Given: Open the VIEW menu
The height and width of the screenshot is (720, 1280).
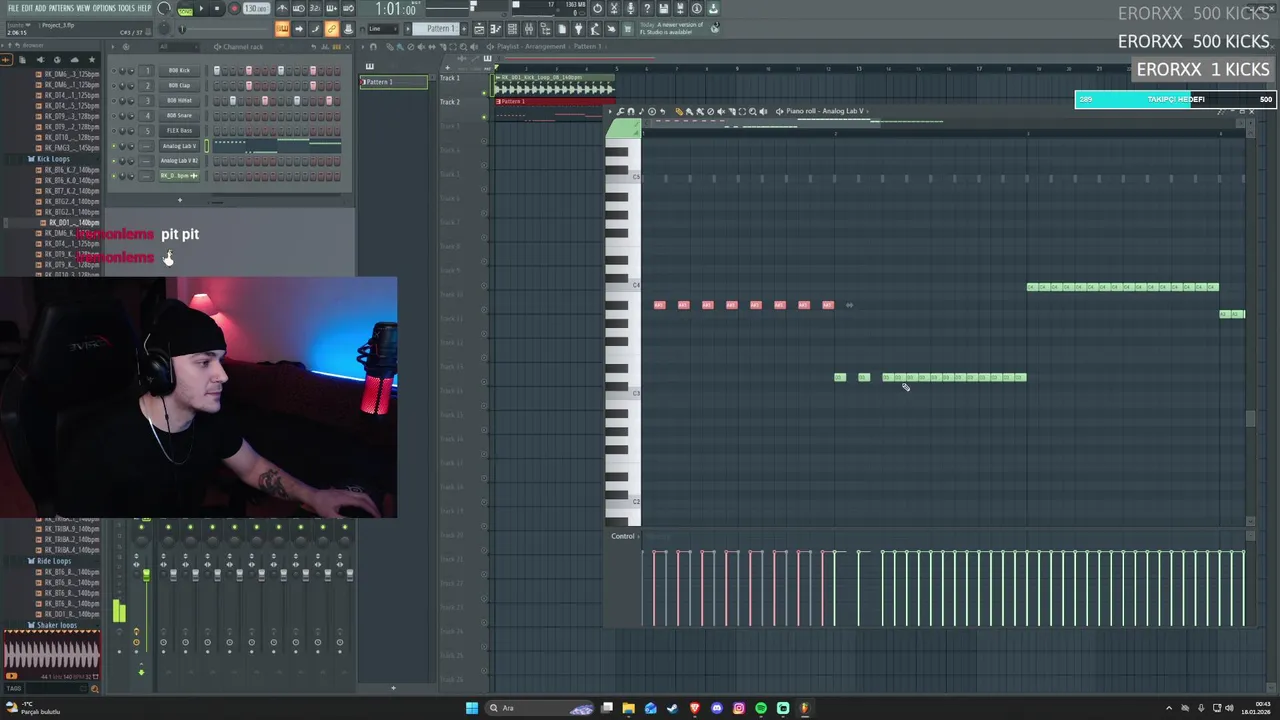Looking at the screenshot, I should [x=83, y=8].
